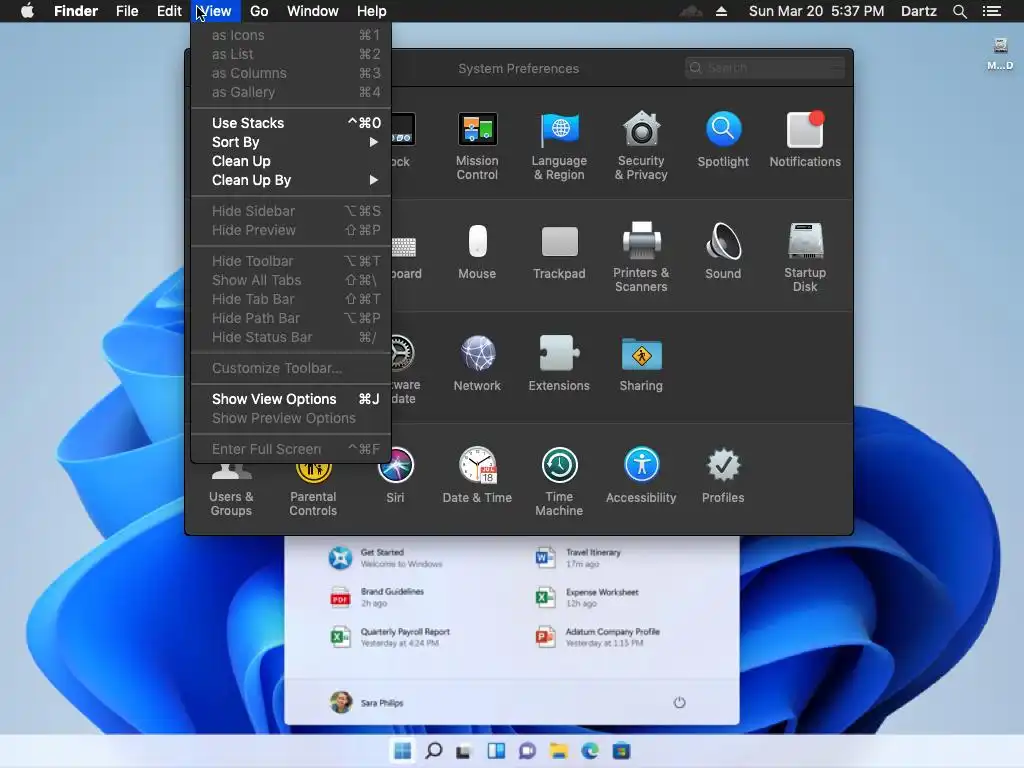This screenshot has height=768, width=1024.
Task: Click the System Preferences search field
Action: click(765, 68)
